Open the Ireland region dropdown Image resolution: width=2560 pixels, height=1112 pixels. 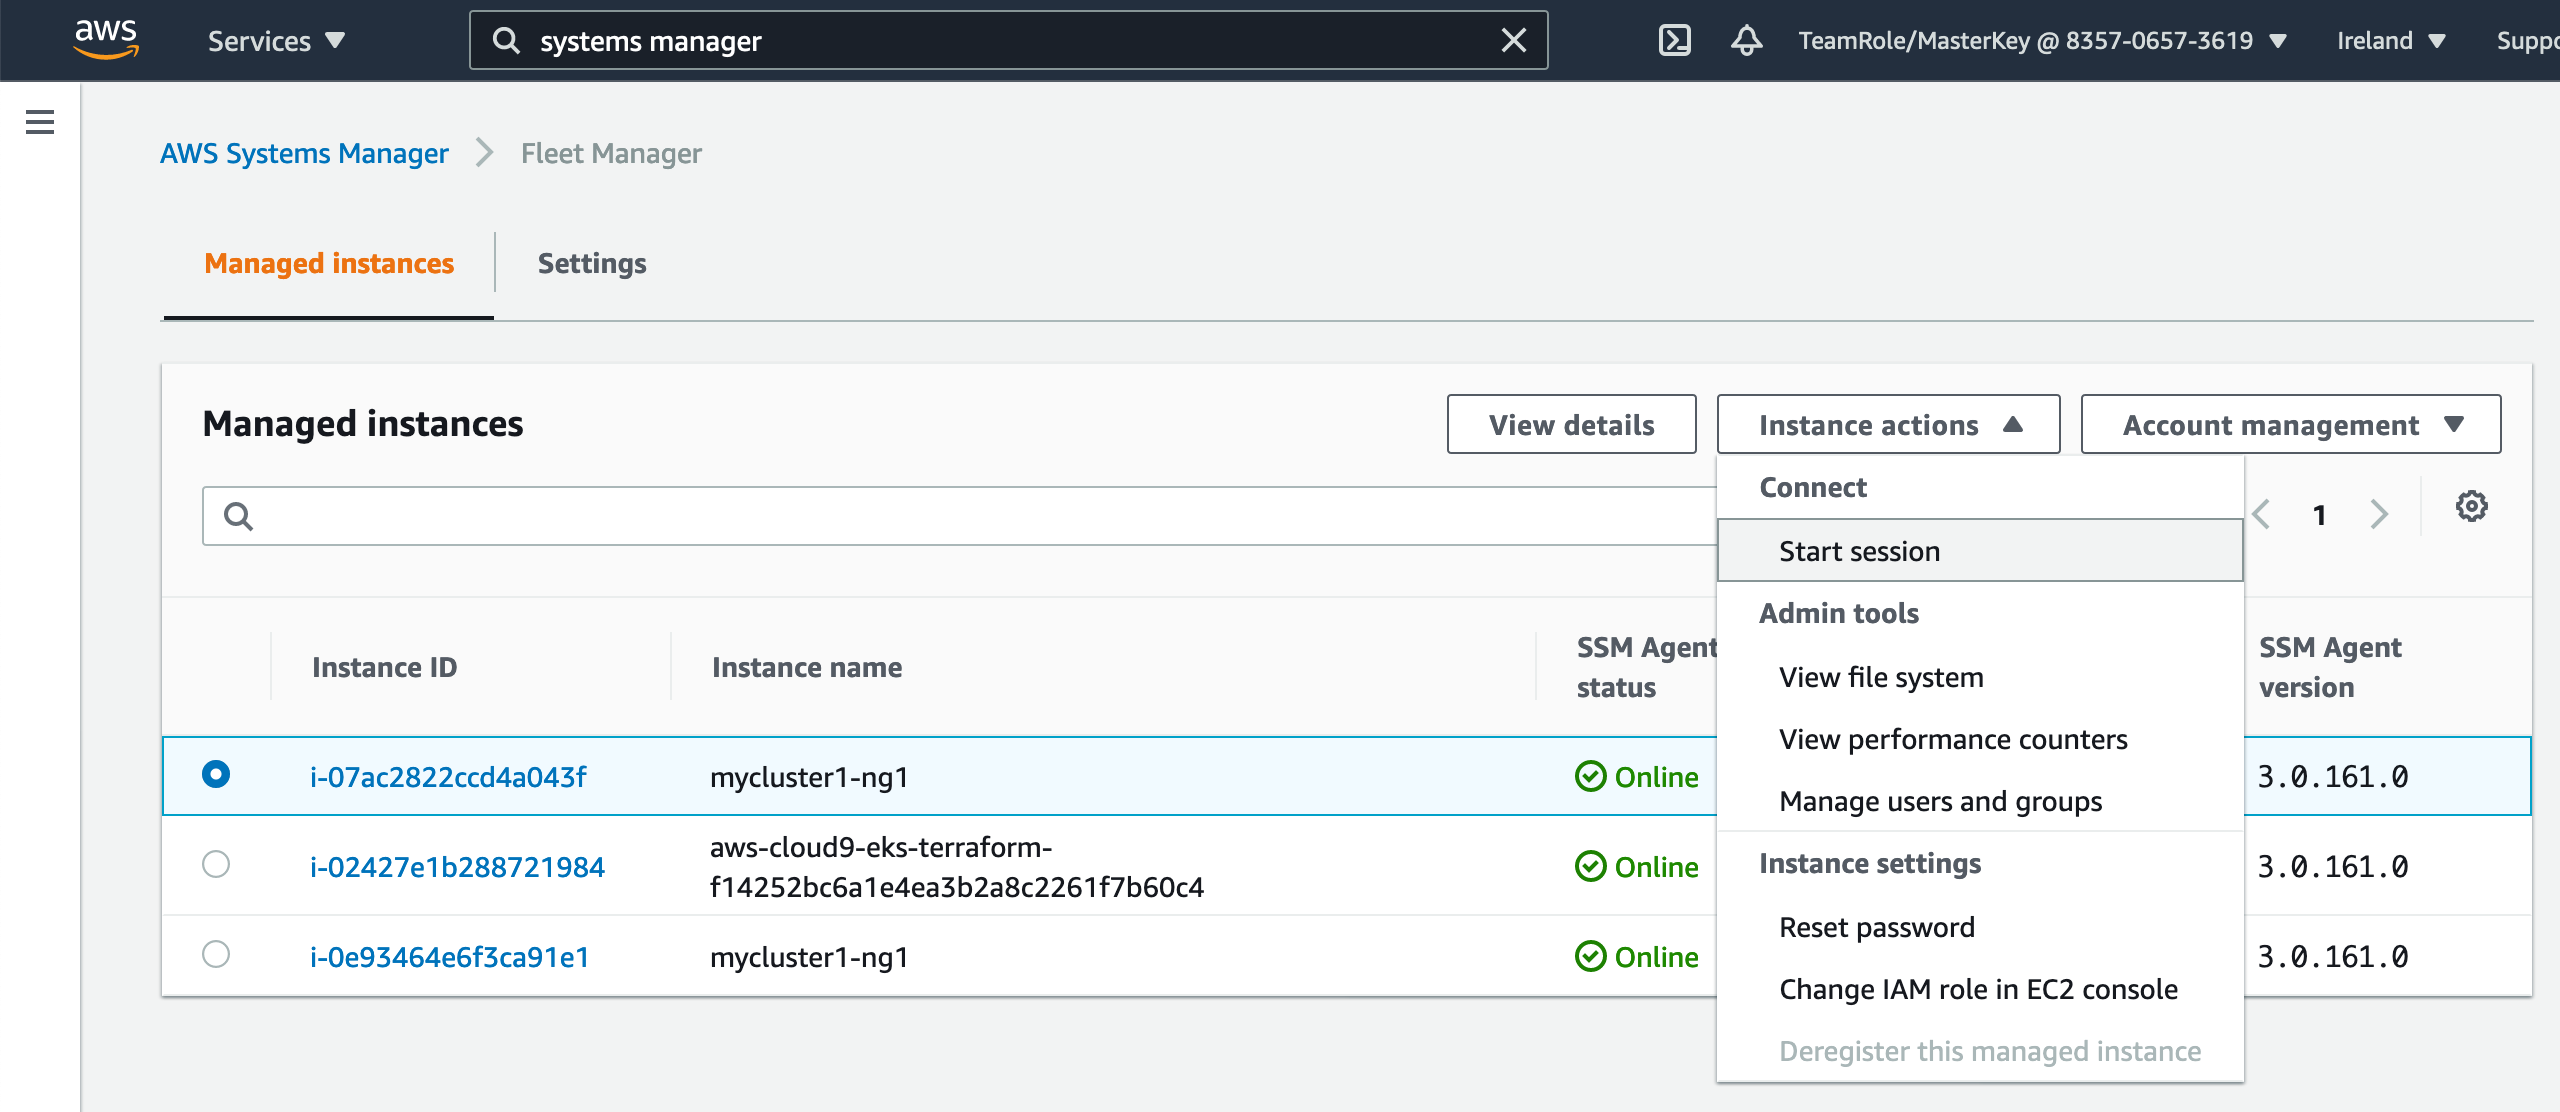click(x=2391, y=41)
